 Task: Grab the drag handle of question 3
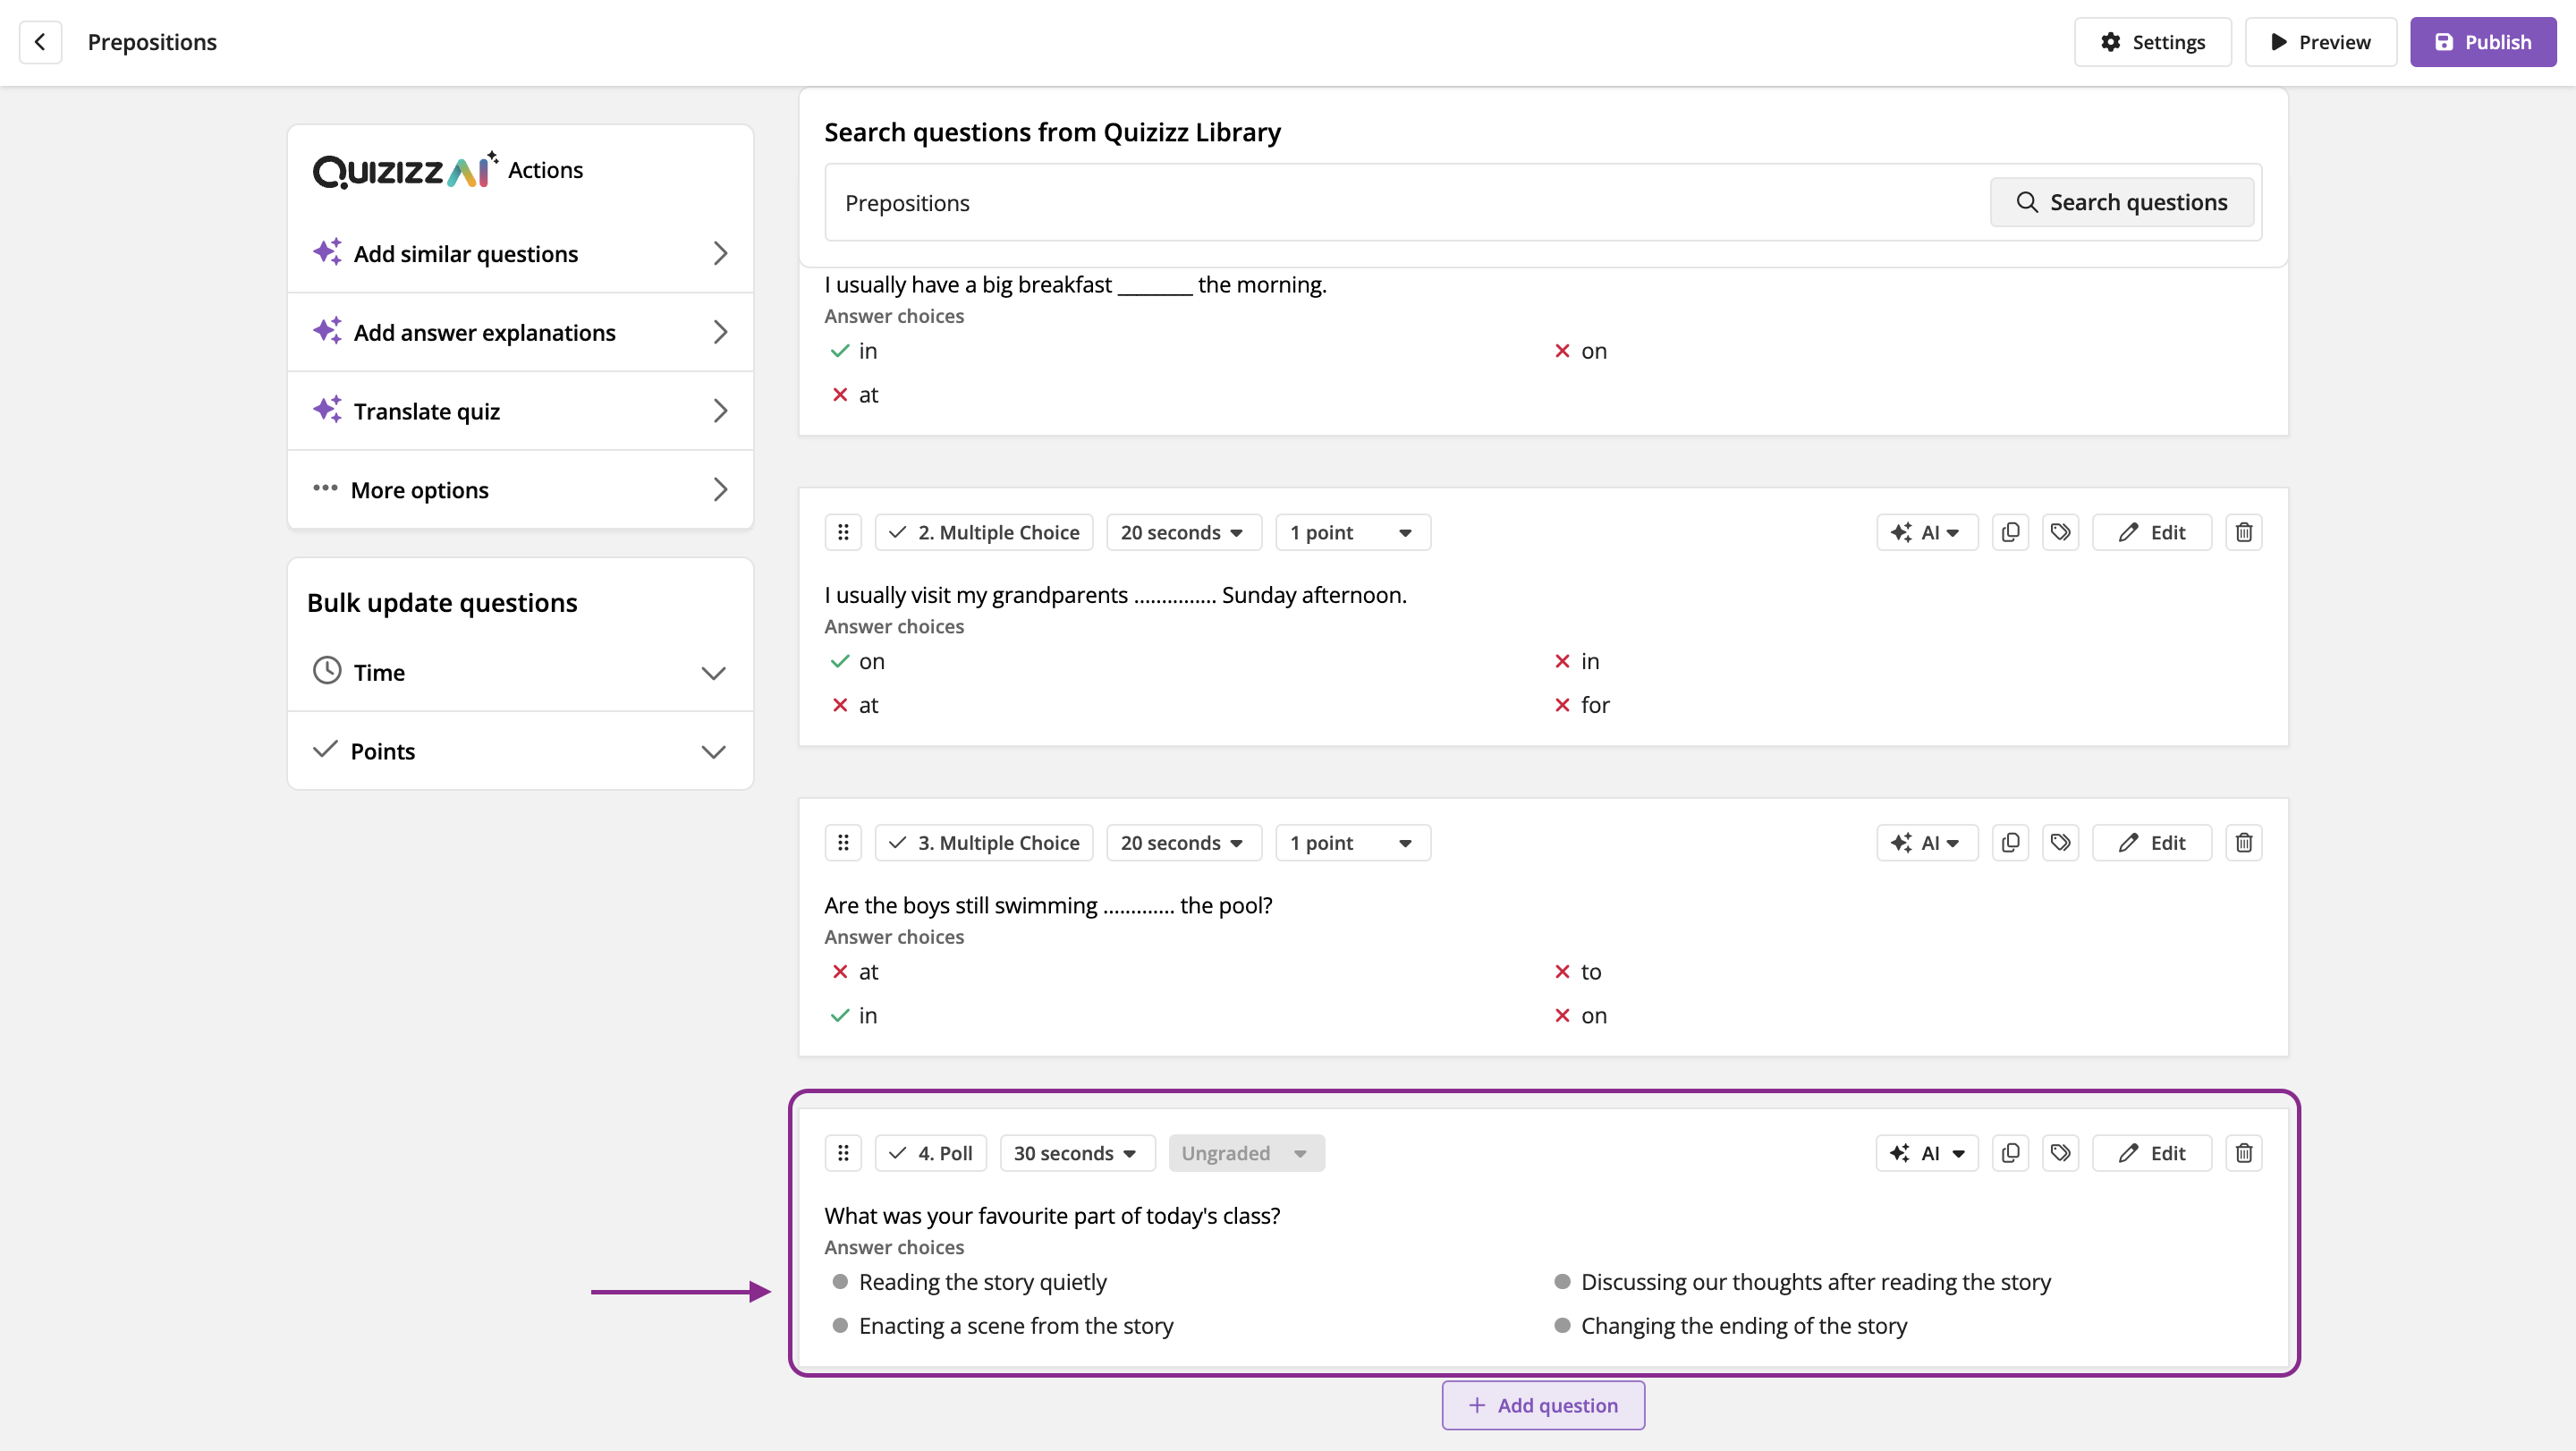click(843, 842)
